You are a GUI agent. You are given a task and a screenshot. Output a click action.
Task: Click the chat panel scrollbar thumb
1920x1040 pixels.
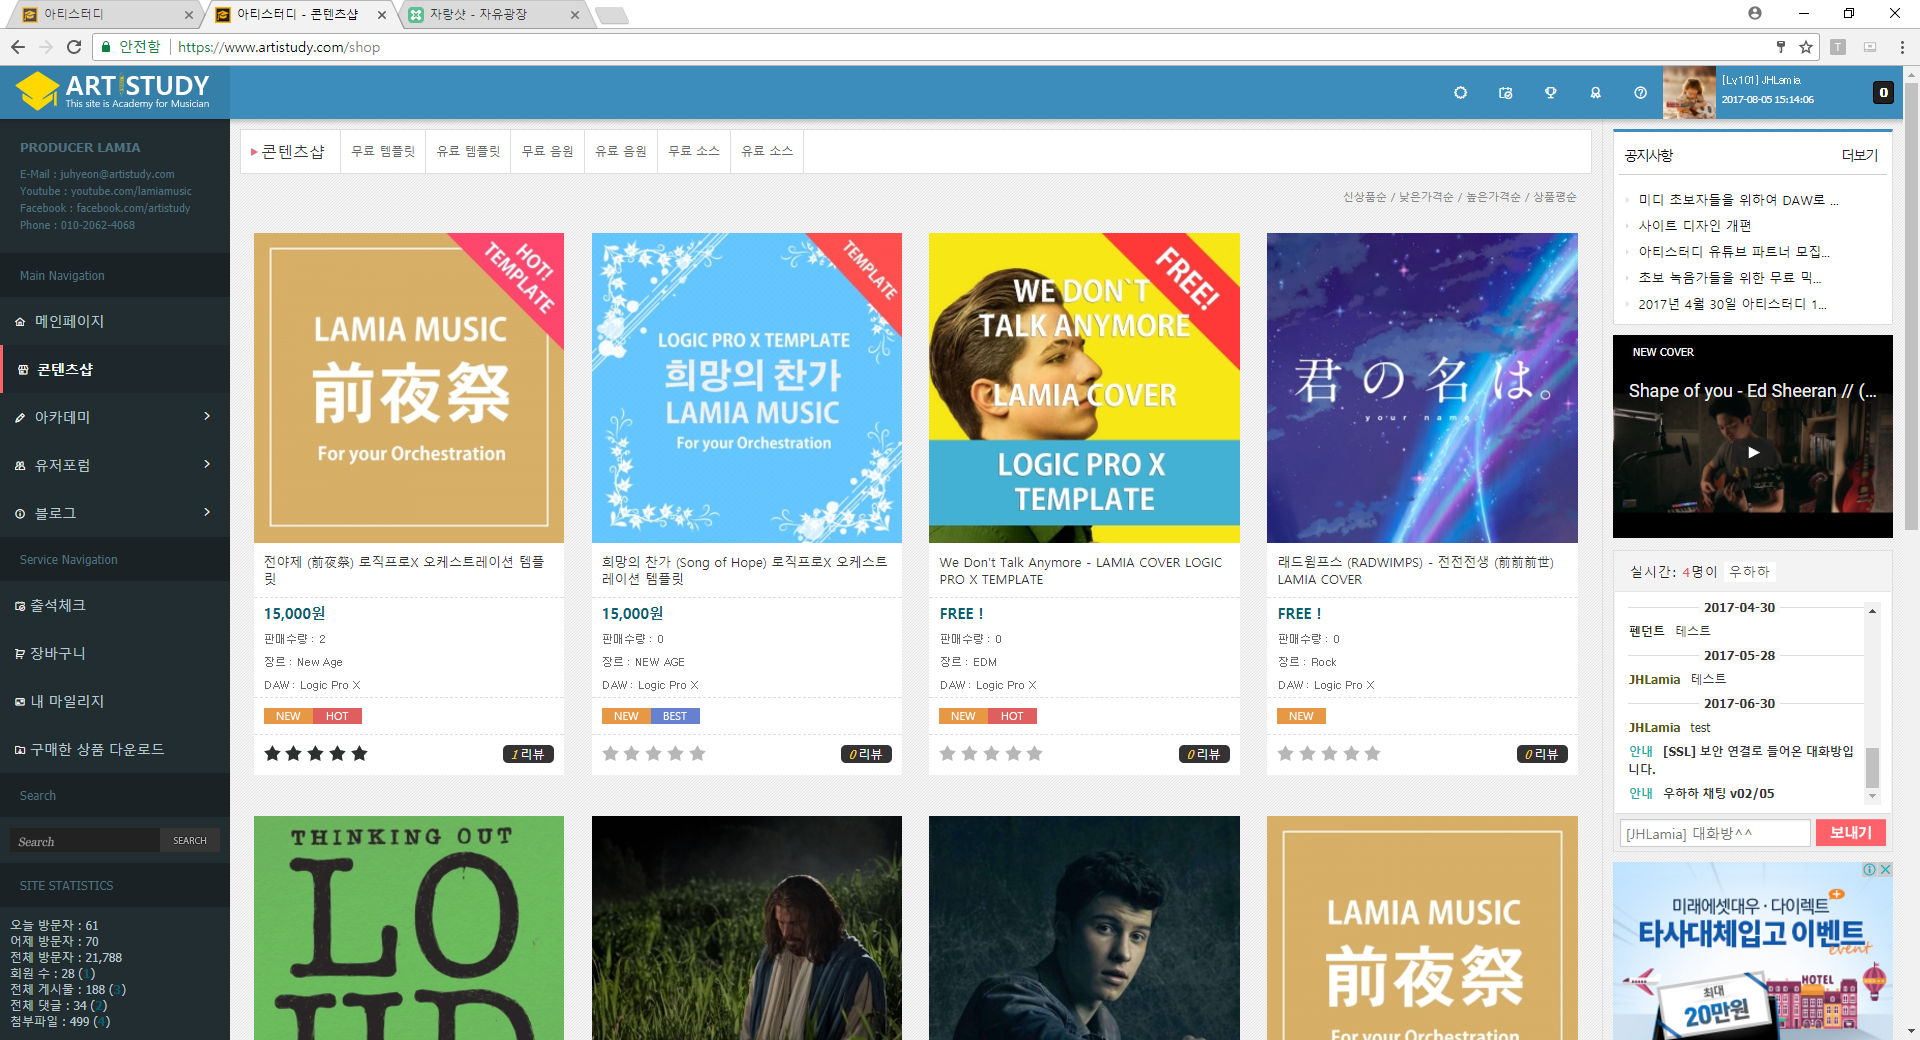(x=1872, y=768)
